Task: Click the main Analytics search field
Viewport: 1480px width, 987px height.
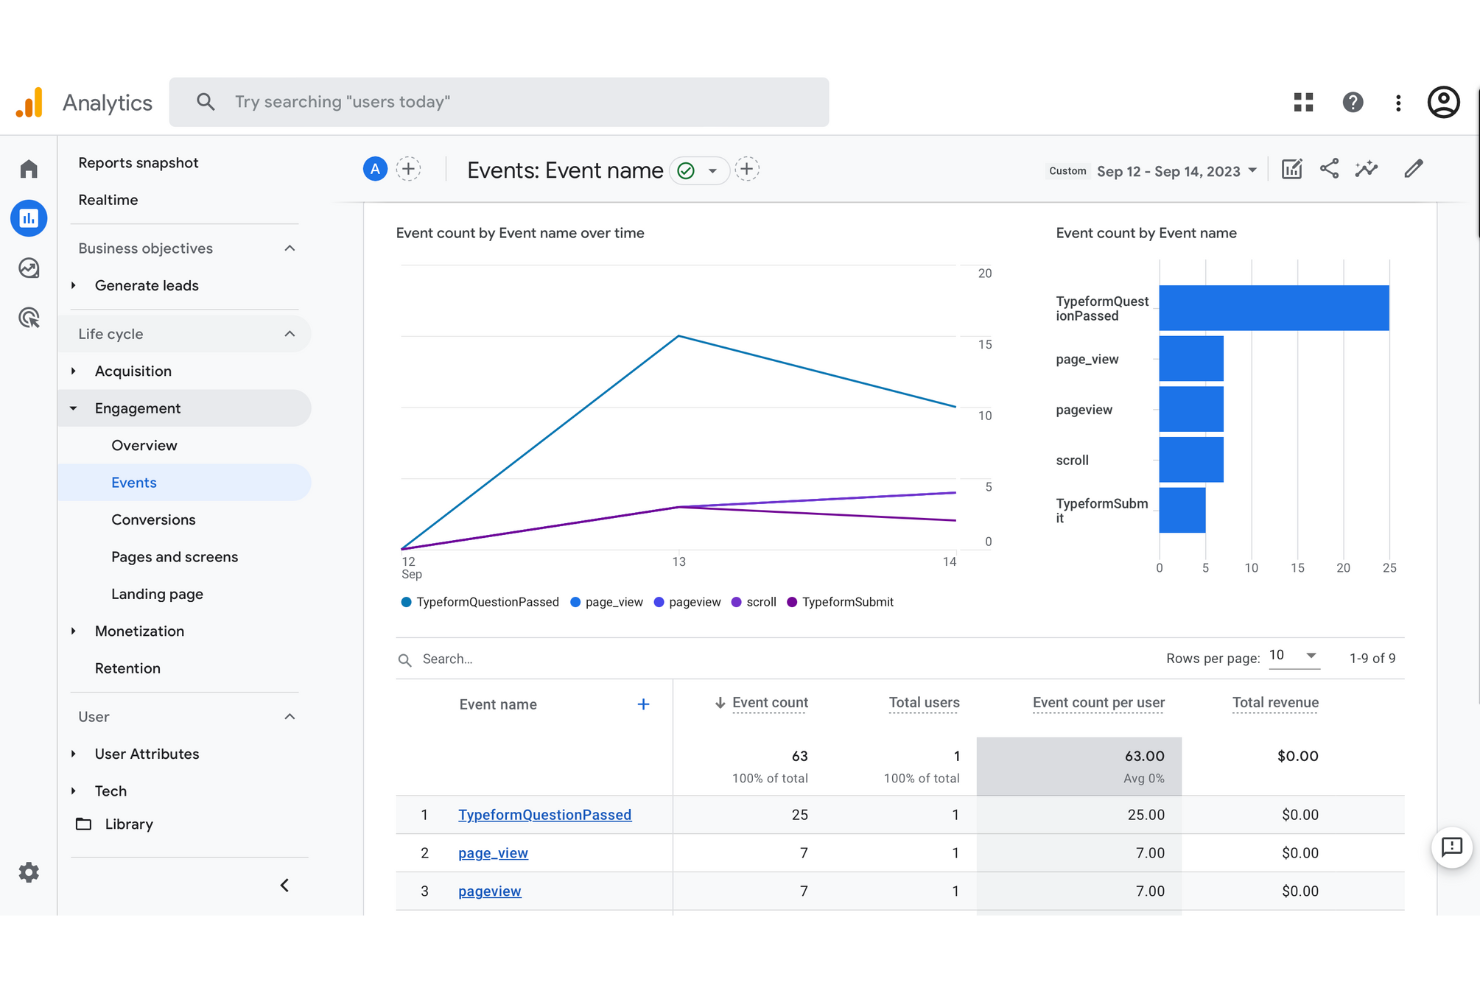Action: 499,102
